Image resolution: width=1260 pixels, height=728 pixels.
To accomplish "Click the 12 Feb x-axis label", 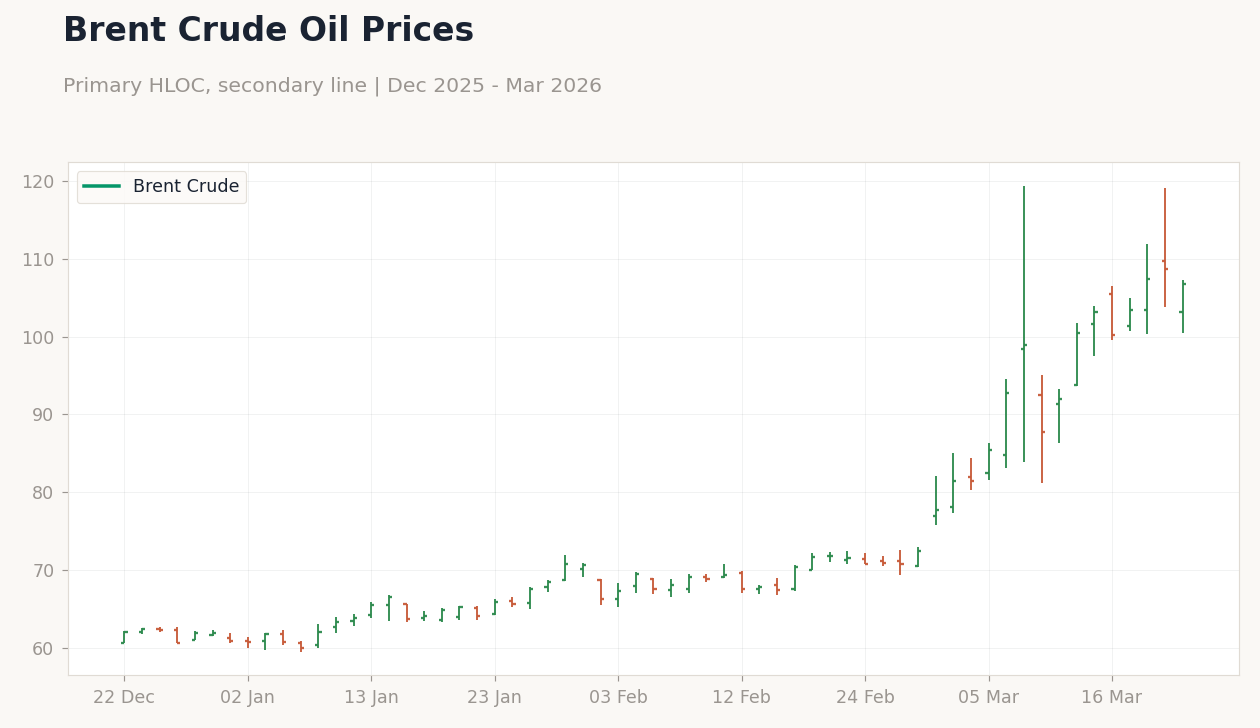I will click(741, 698).
